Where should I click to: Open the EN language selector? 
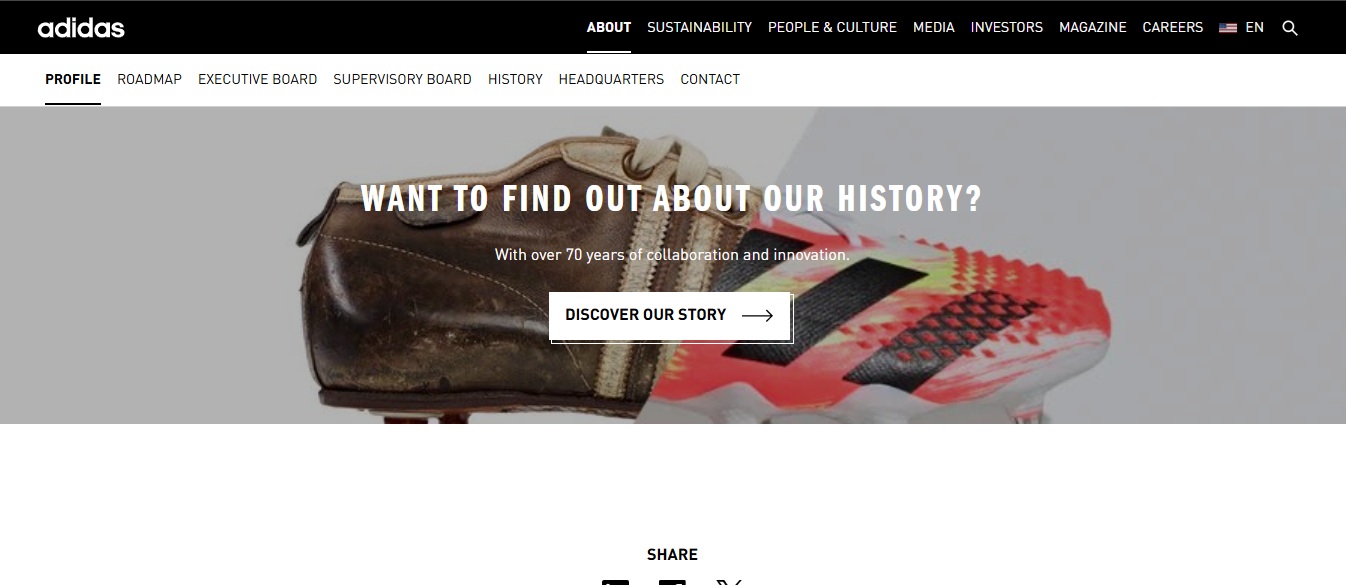pyautogui.click(x=1255, y=28)
